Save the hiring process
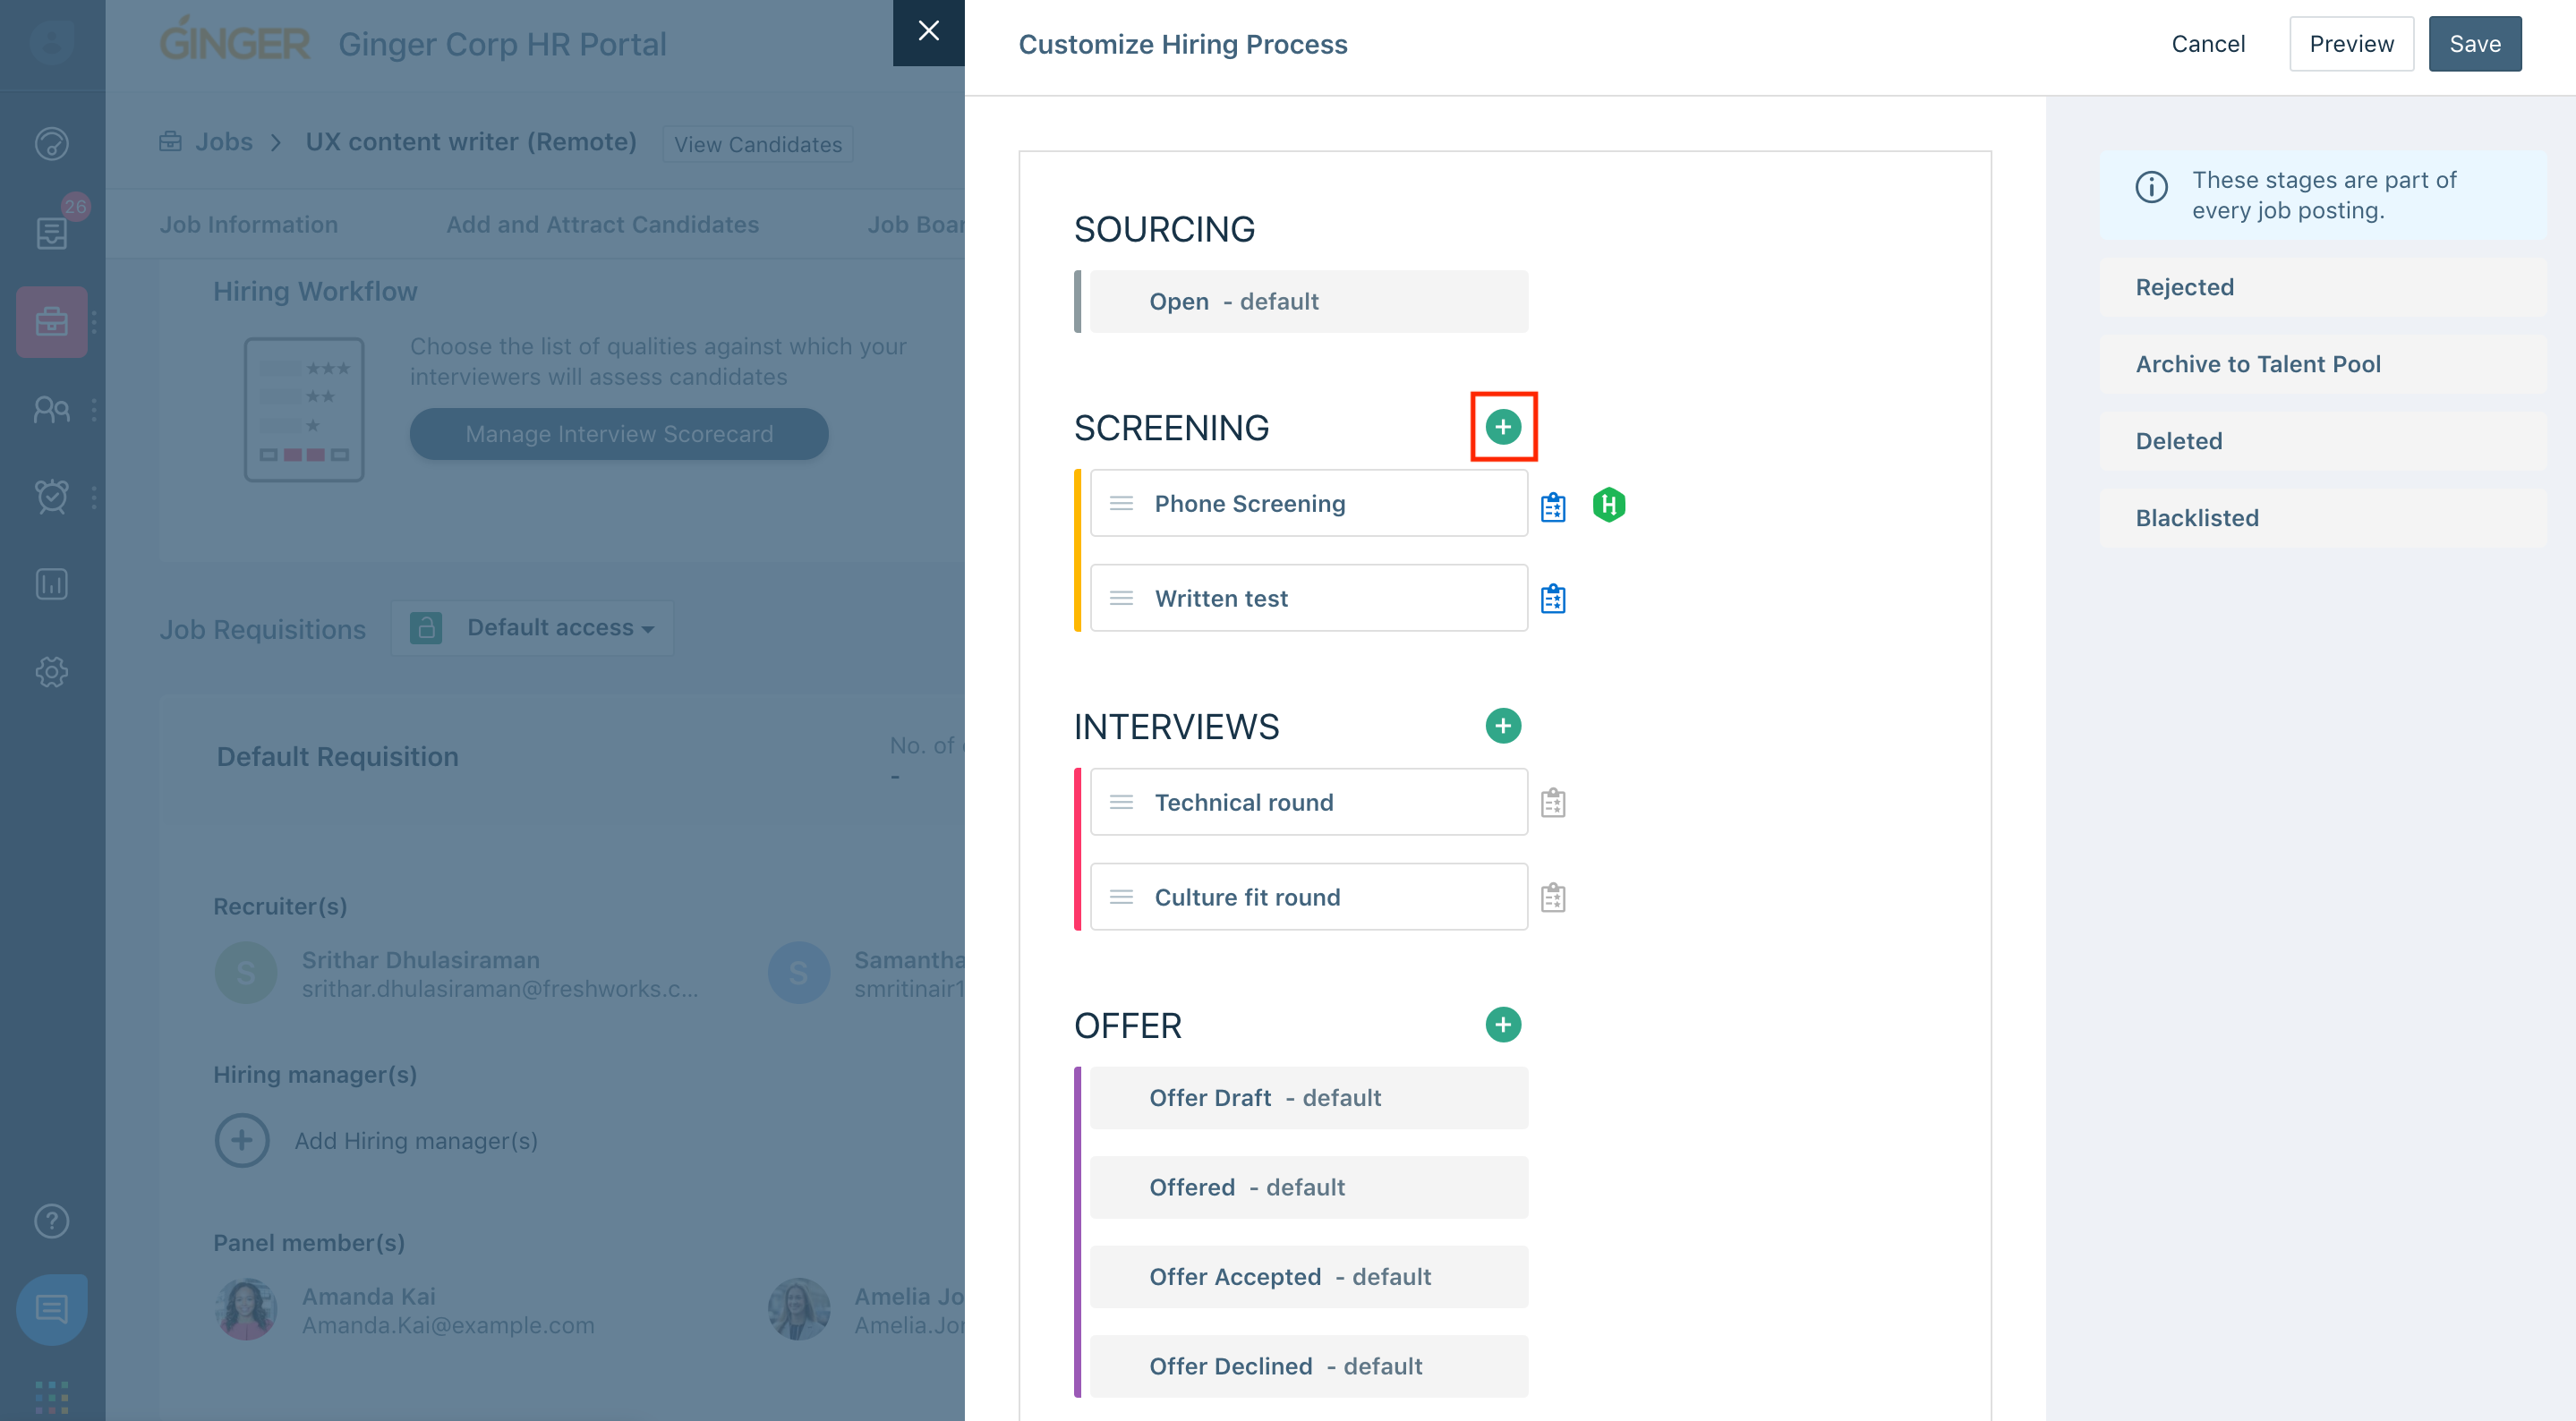The height and width of the screenshot is (1421, 2576). click(2475, 44)
